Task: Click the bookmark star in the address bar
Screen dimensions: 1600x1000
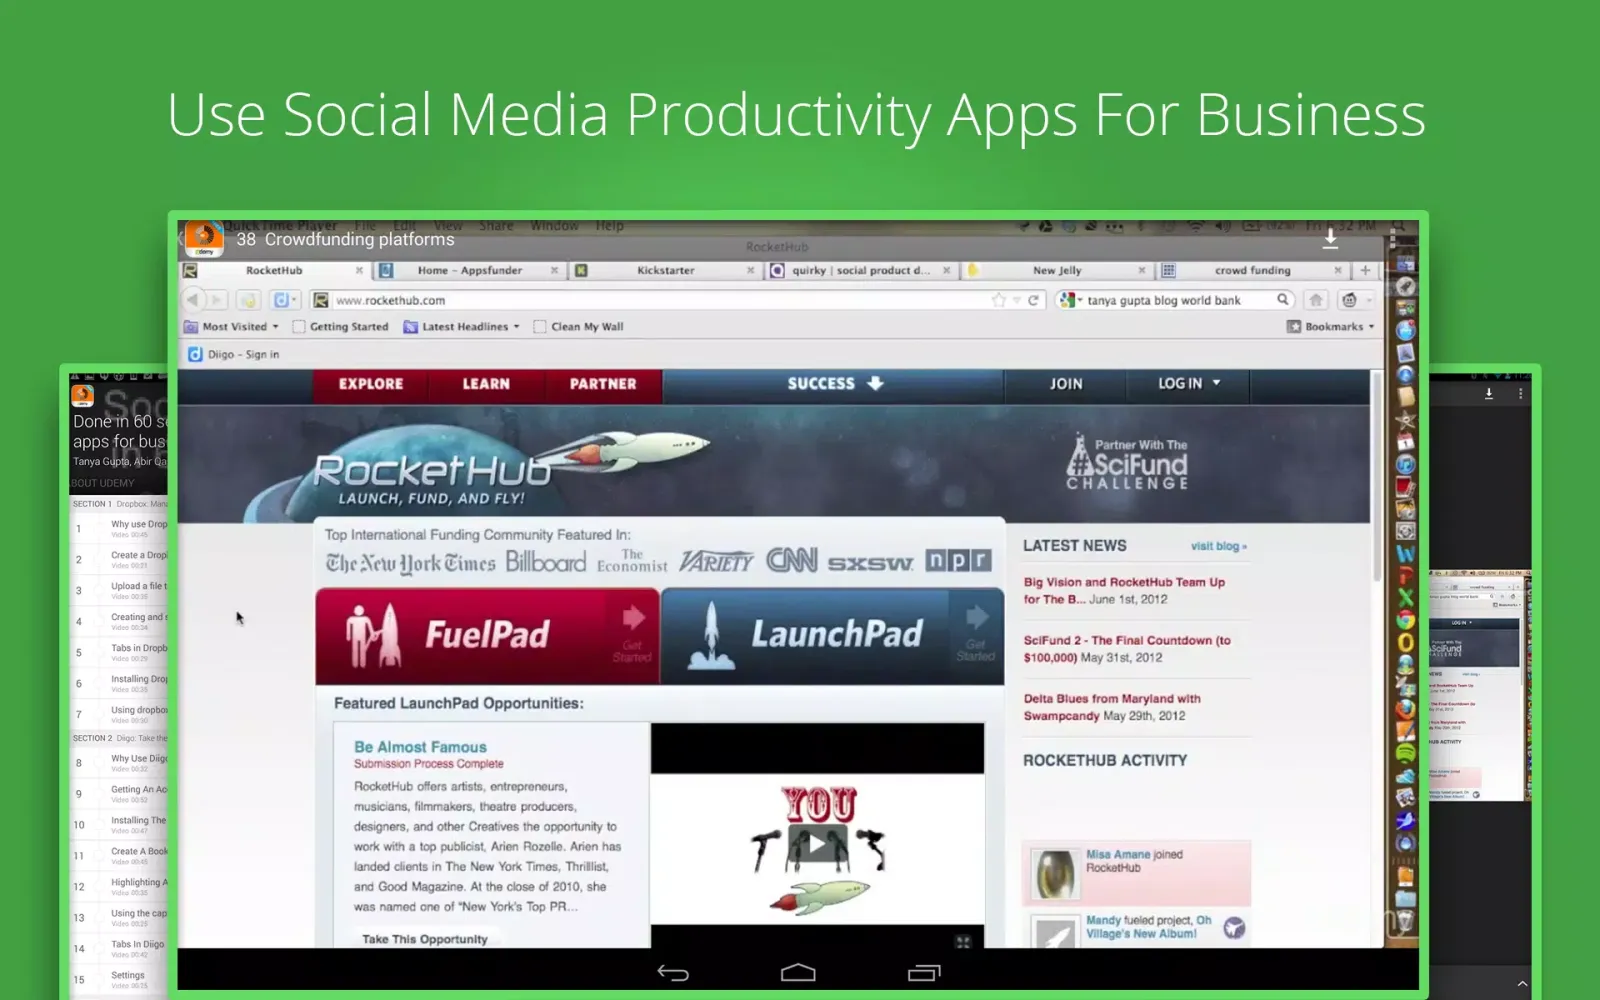Action: click(x=998, y=300)
